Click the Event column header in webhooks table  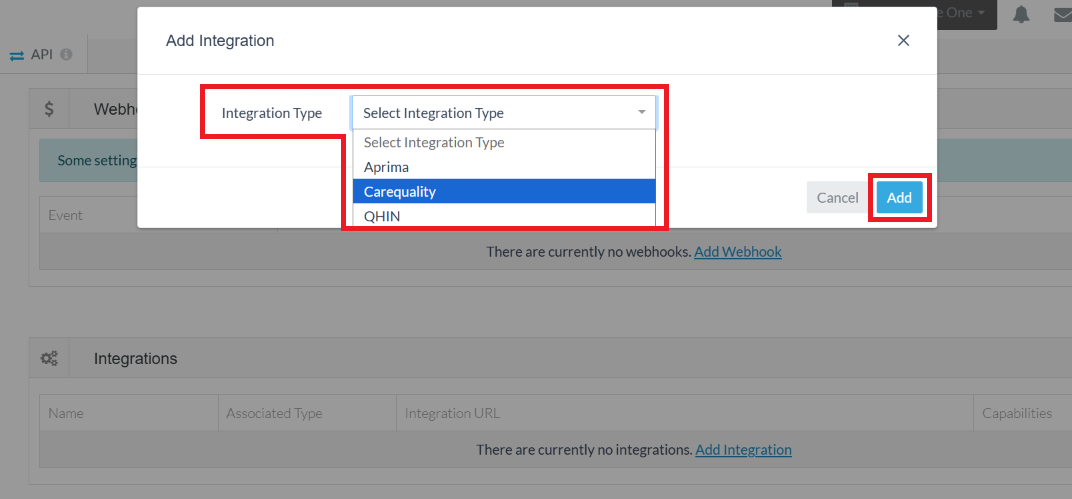click(65, 215)
